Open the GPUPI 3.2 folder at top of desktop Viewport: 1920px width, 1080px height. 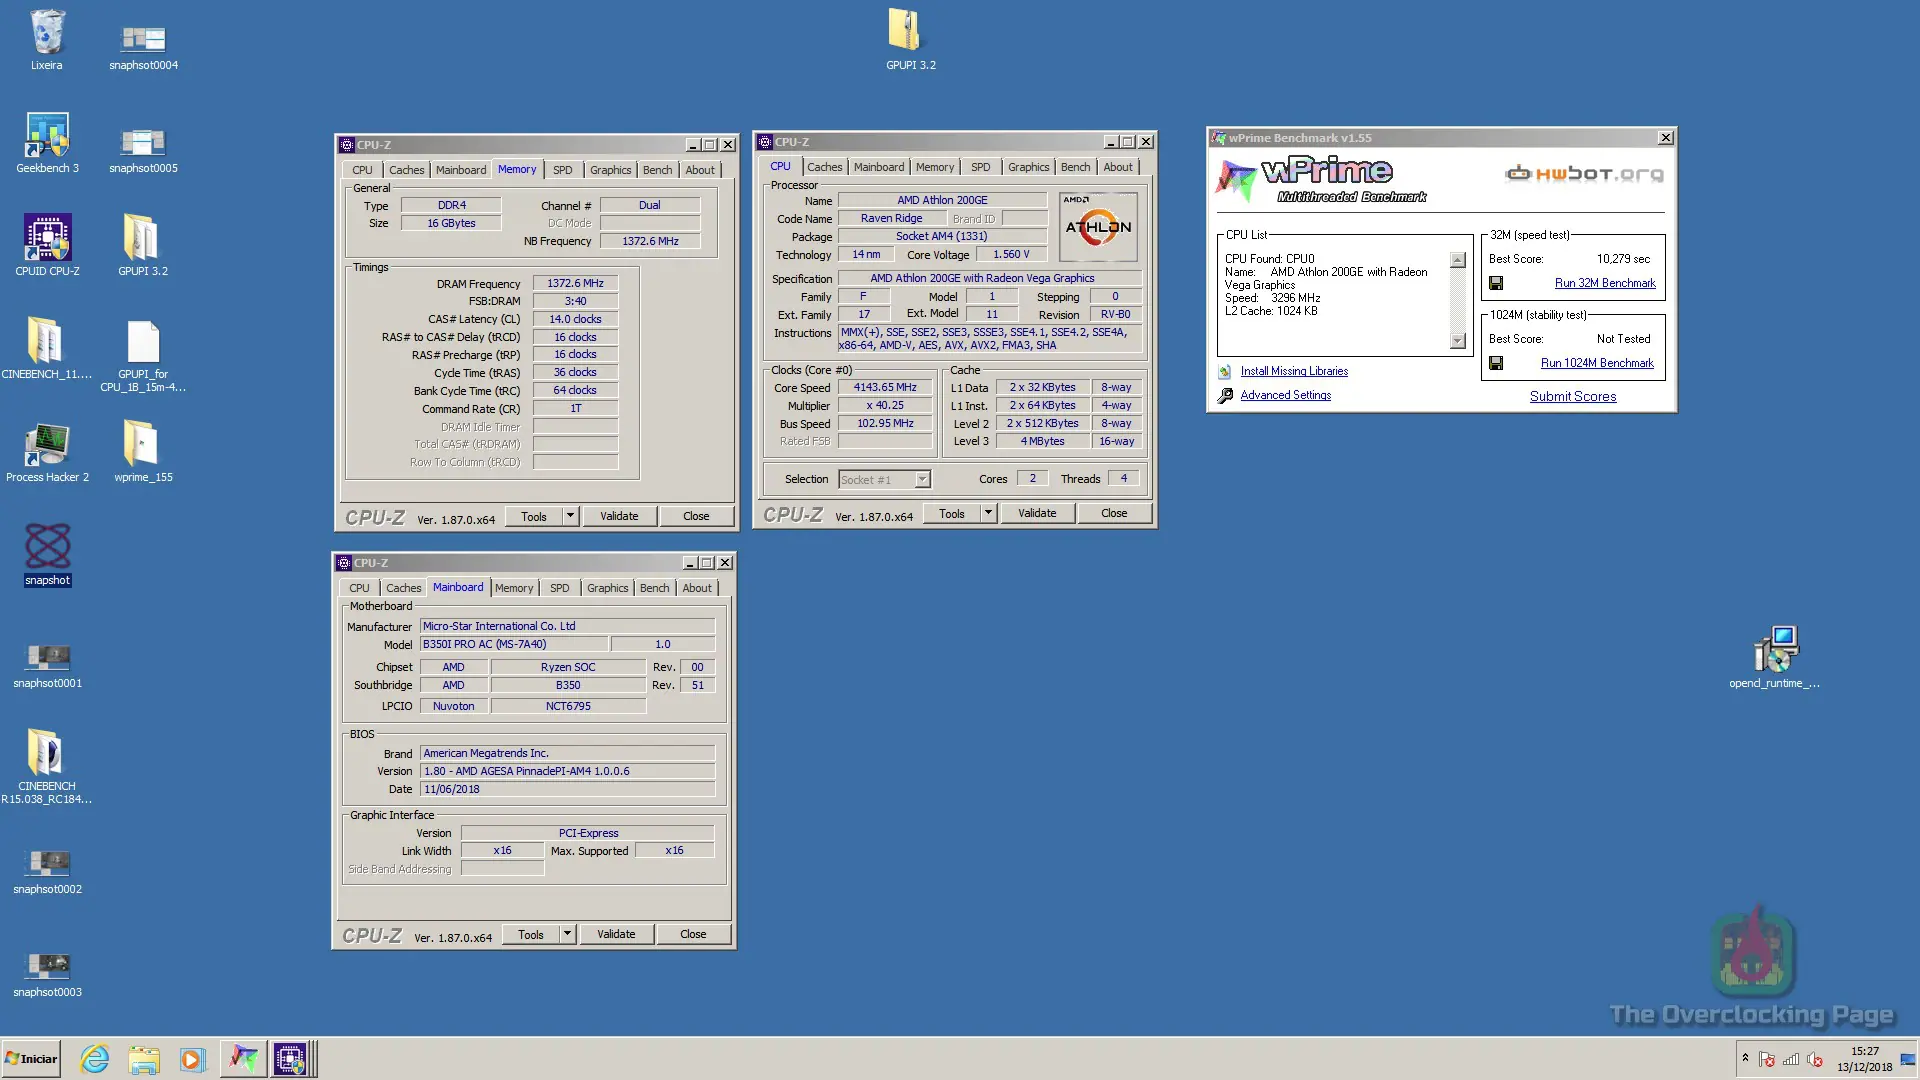click(x=910, y=39)
